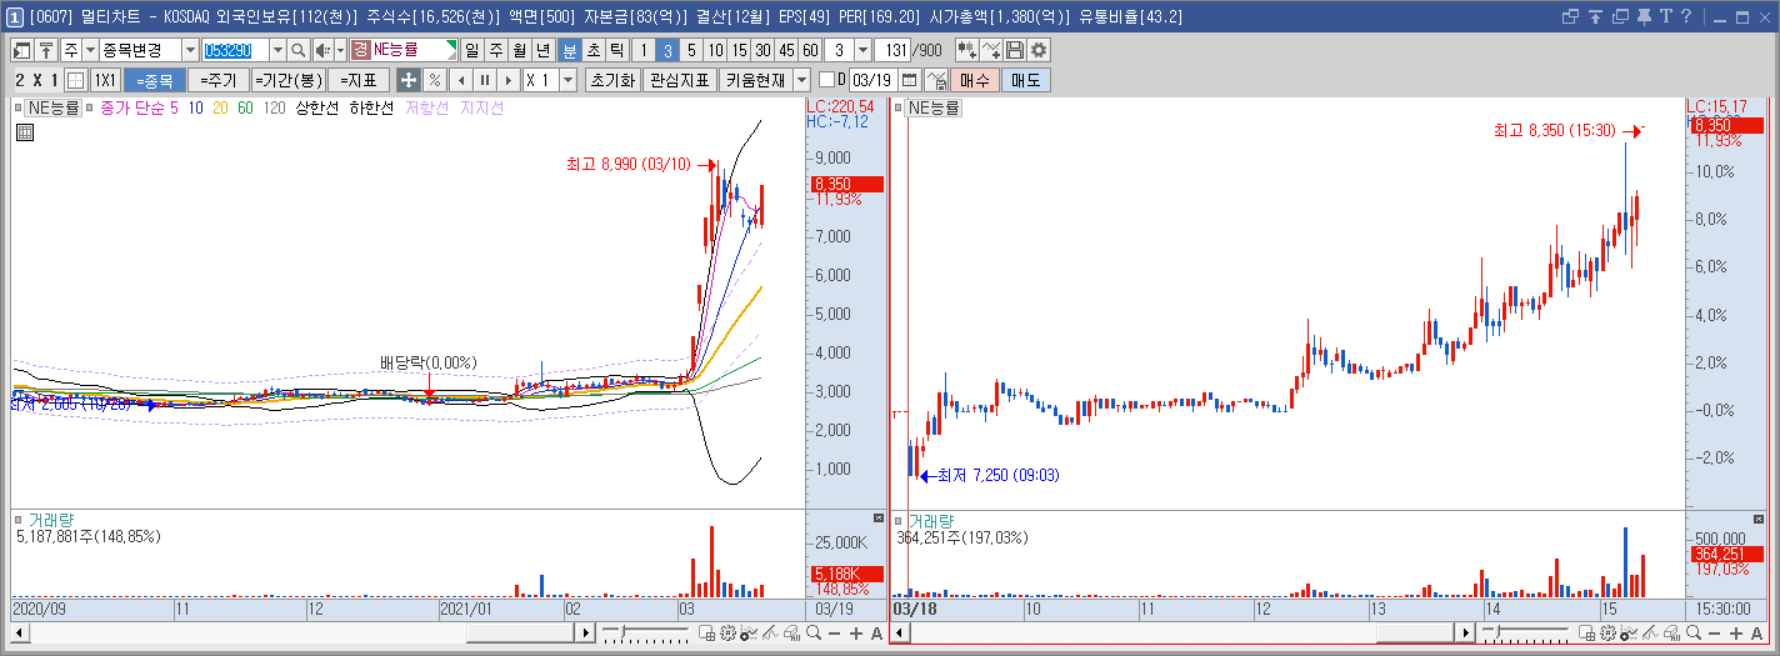The height and width of the screenshot is (656, 1780).
Task: Click the save chart floppy disk icon
Action: tap(1015, 50)
